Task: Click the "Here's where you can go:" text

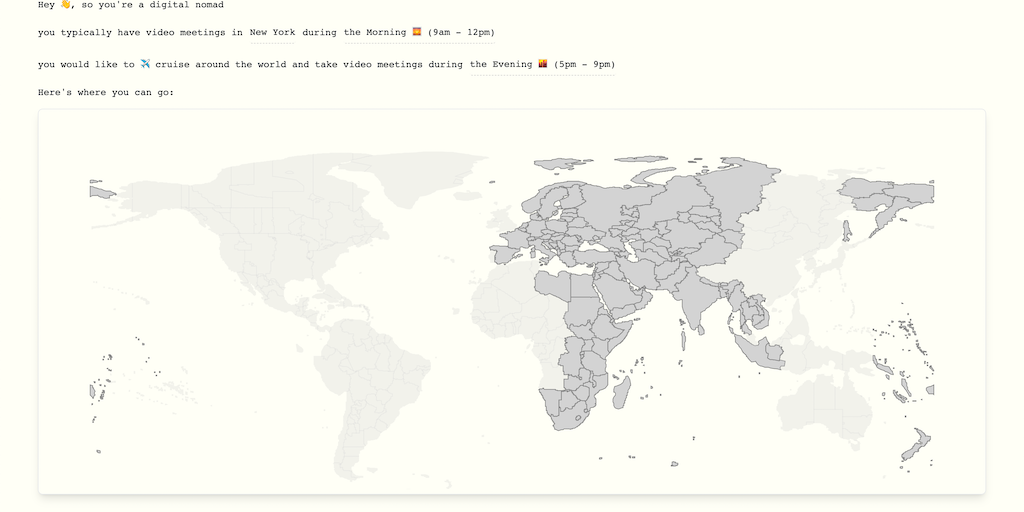Action: tap(106, 93)
